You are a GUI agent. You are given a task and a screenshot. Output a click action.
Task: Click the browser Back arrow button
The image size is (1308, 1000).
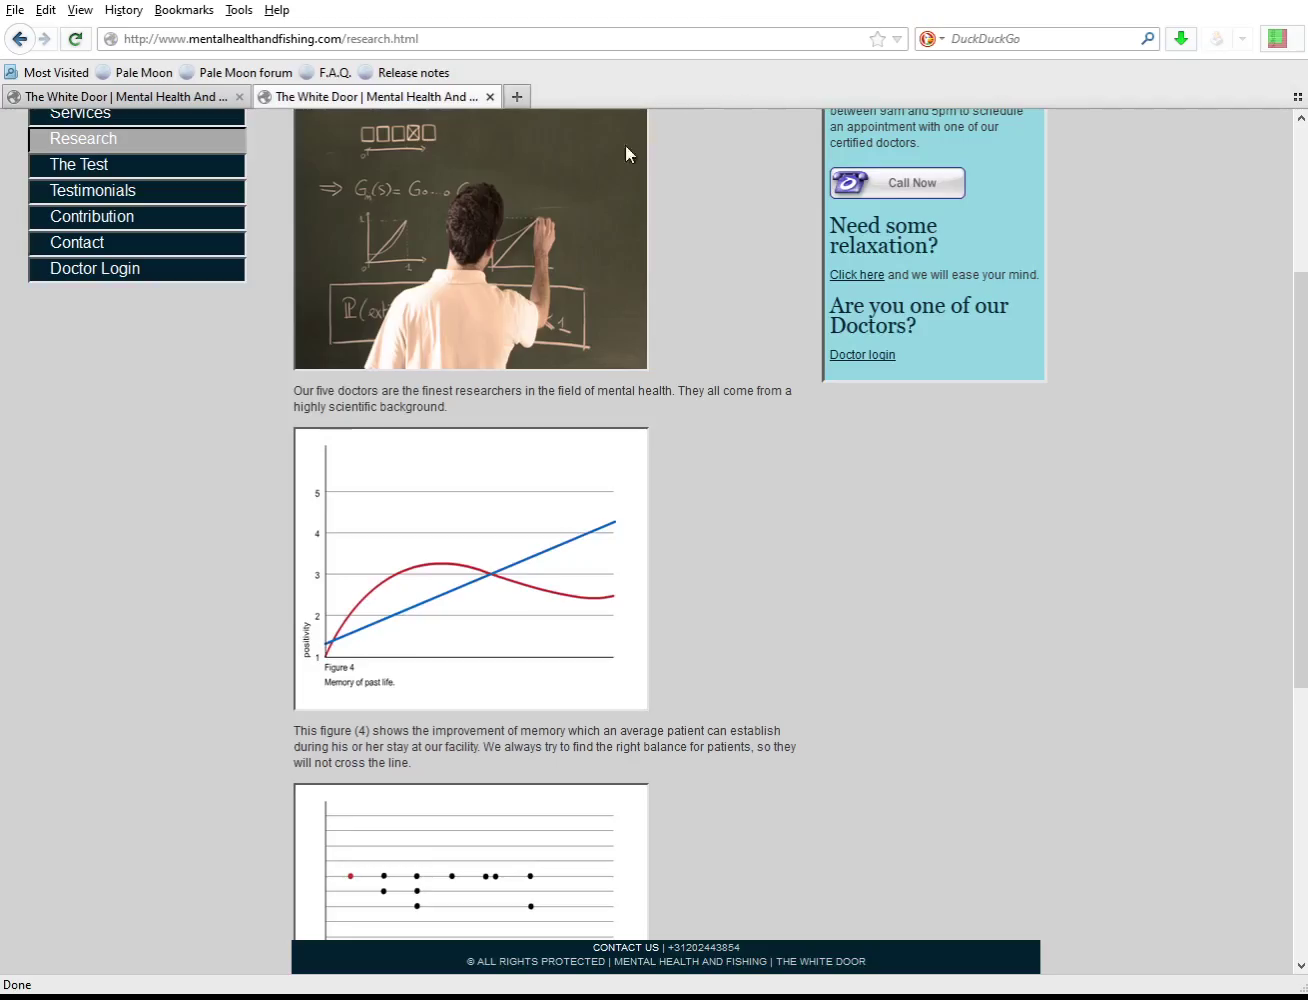click(x=19, y=39)
